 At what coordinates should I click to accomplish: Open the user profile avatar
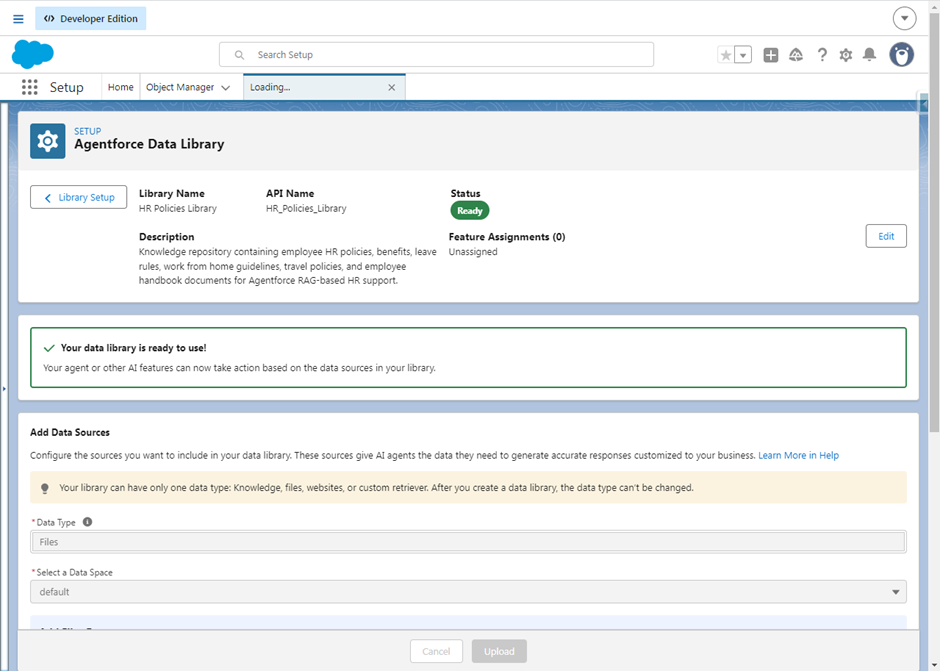[x=901, y=55]
